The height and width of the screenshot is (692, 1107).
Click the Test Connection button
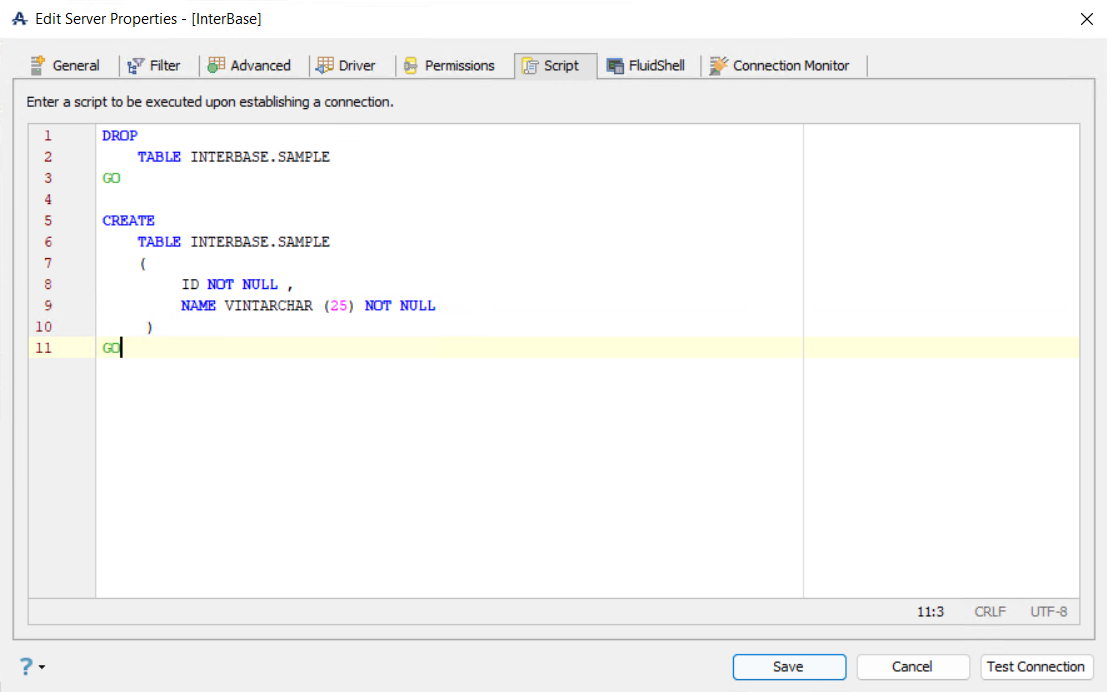coord(1036,667)
